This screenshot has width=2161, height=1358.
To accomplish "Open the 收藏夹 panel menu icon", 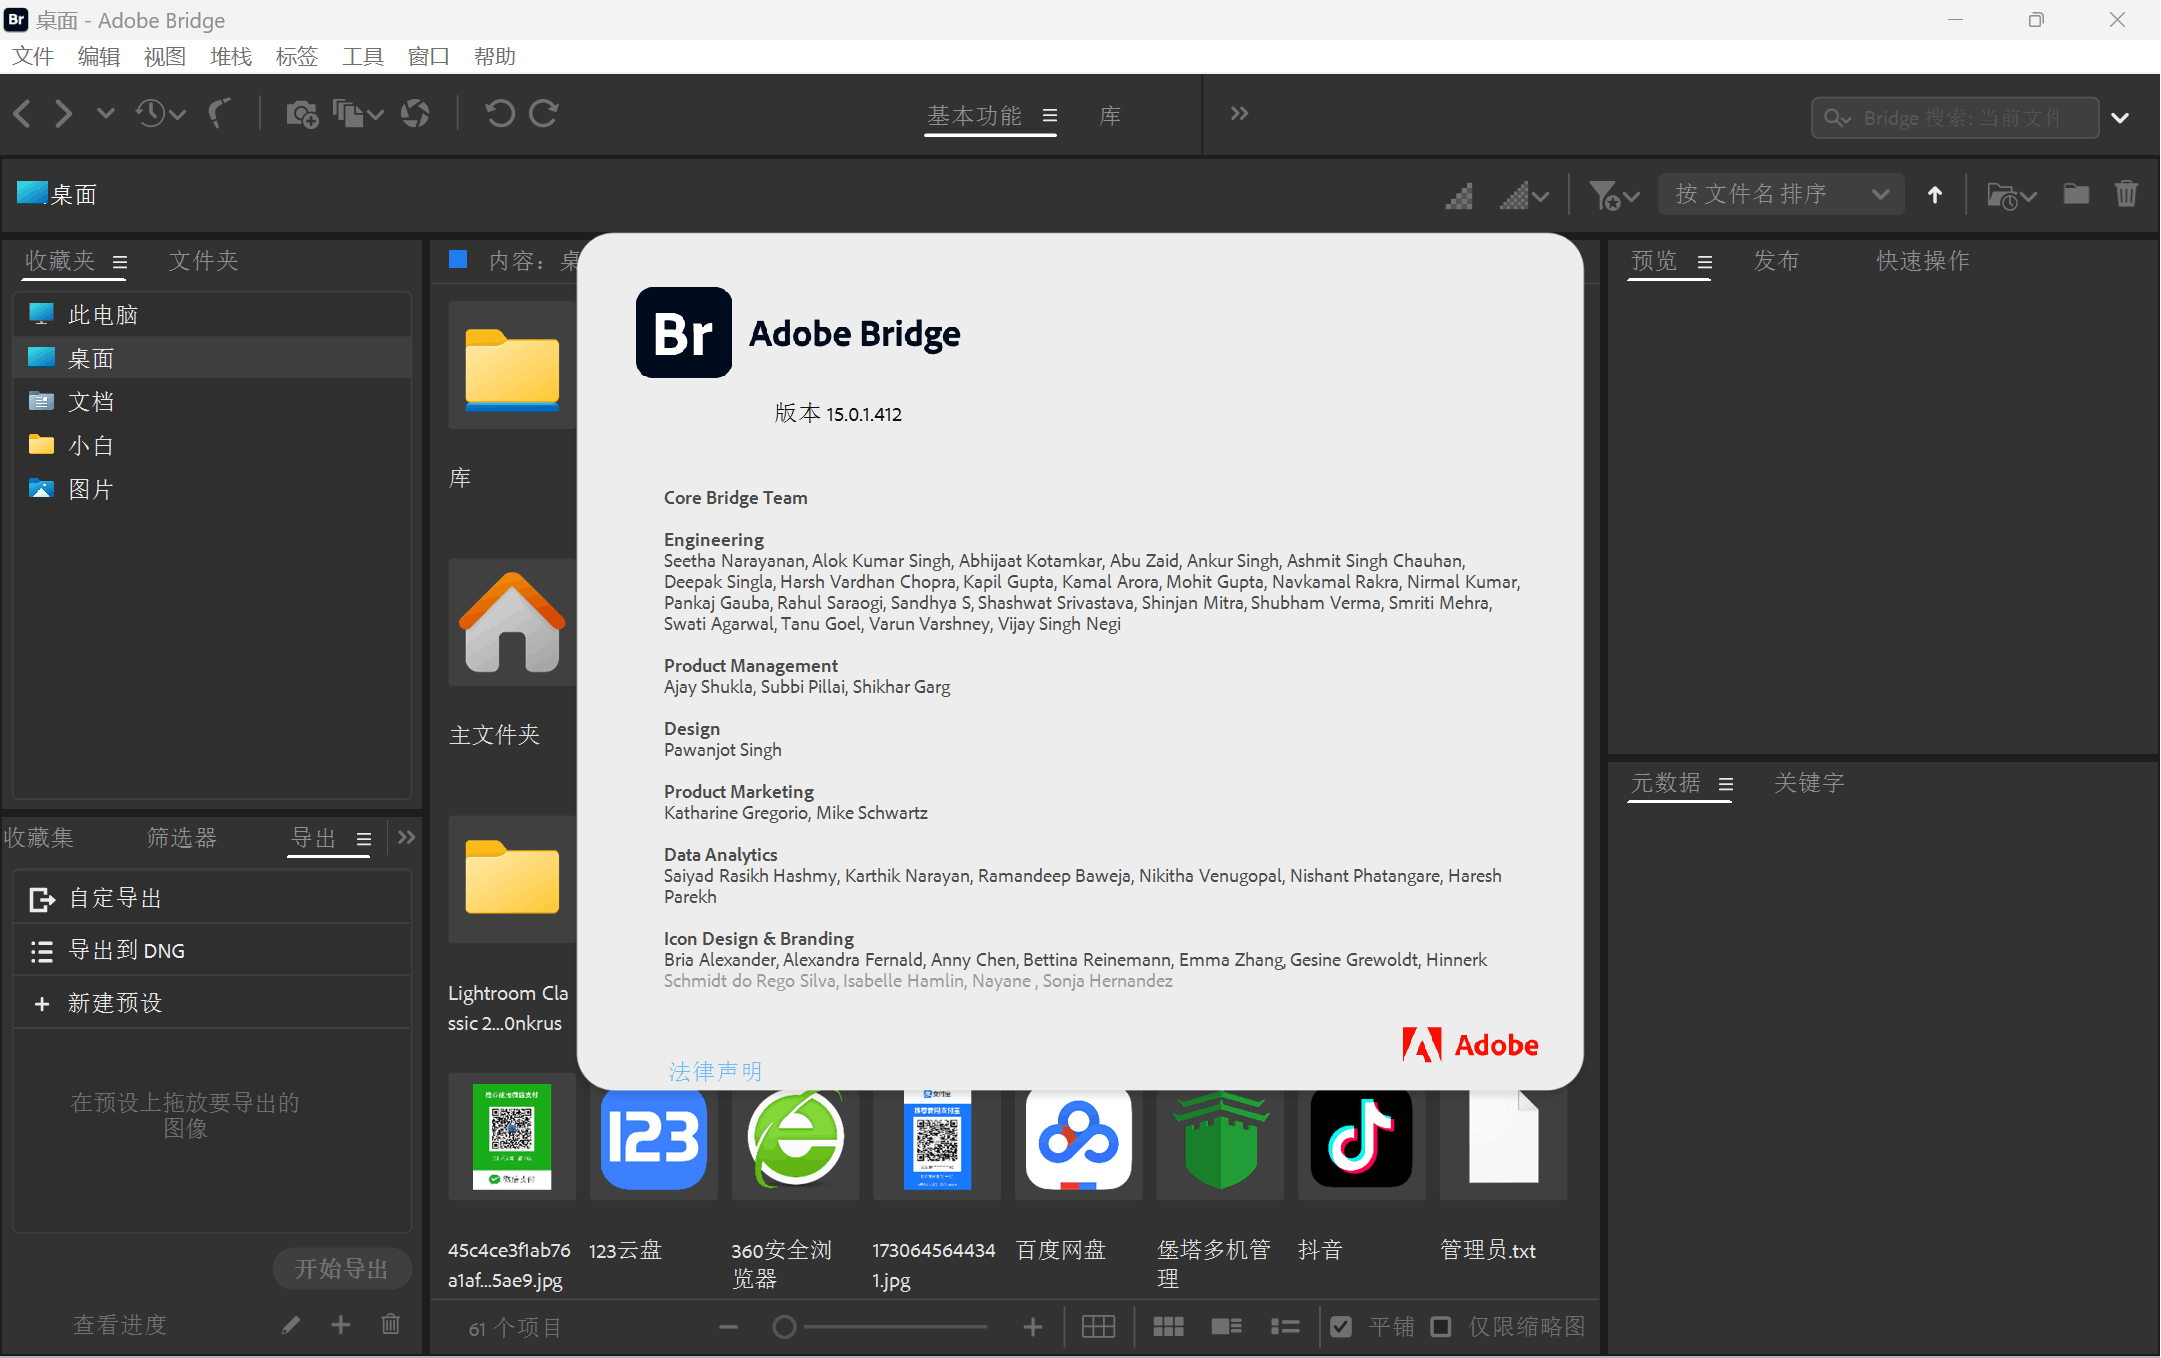I will 120,263.
